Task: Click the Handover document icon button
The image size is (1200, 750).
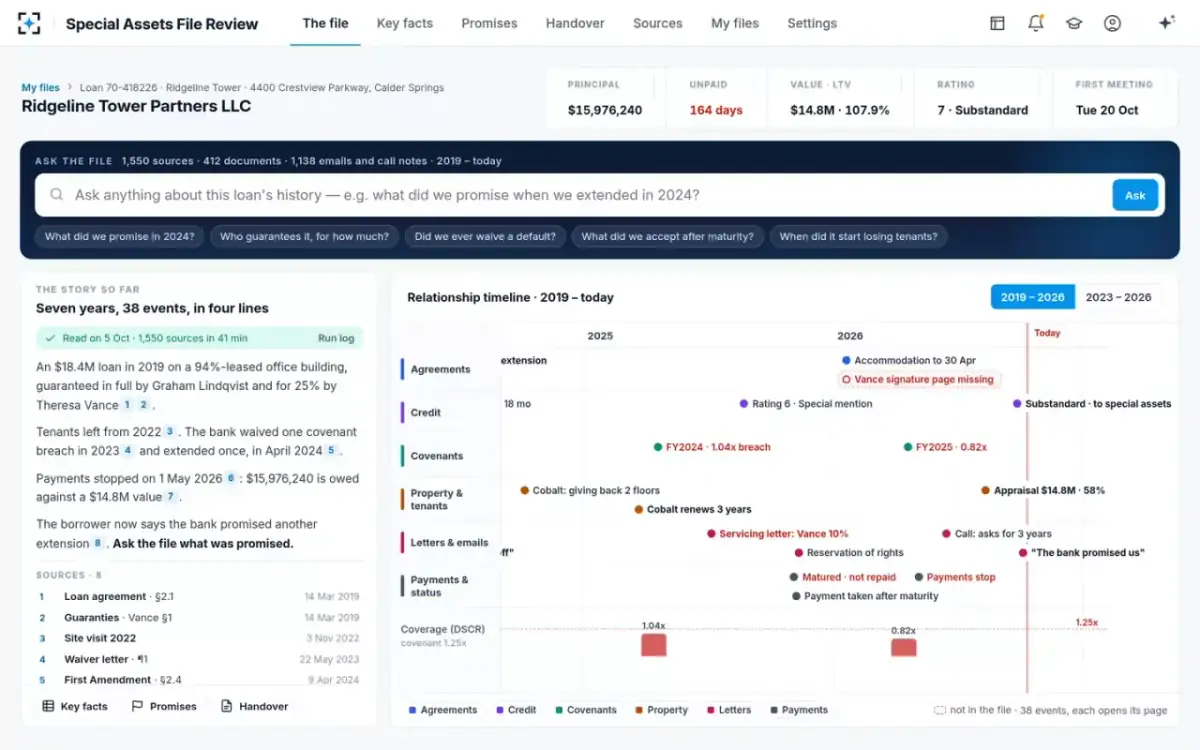Action: point(254,706)
